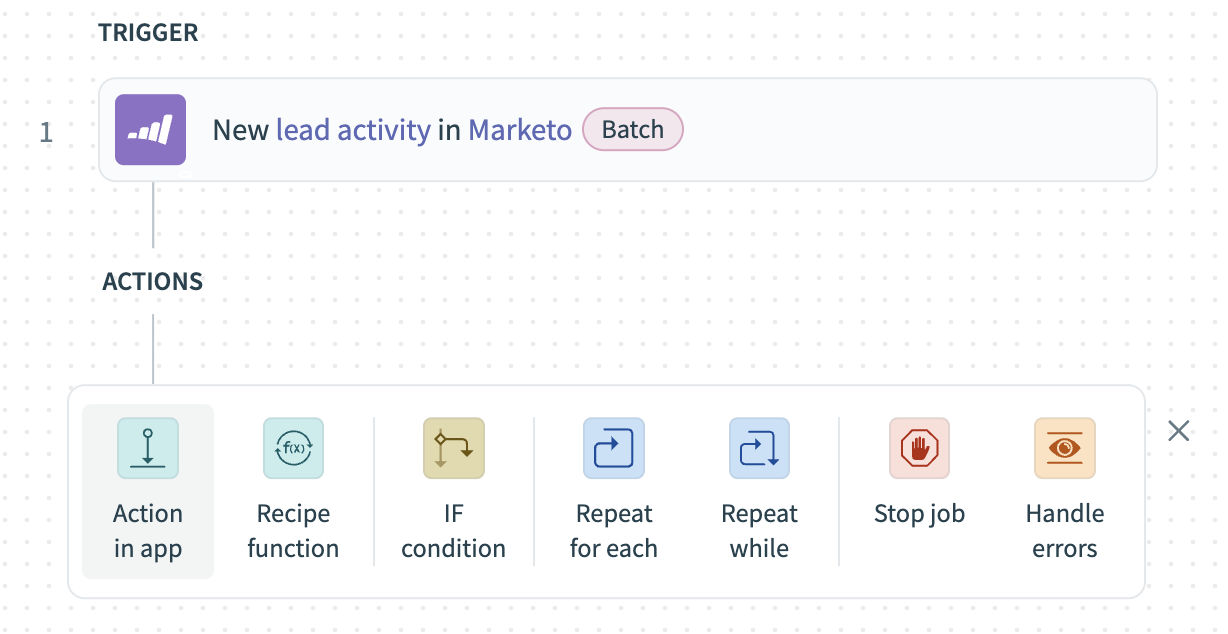Select the Action in app icon
Screen dimensions: 1228x634
[147, 448]
